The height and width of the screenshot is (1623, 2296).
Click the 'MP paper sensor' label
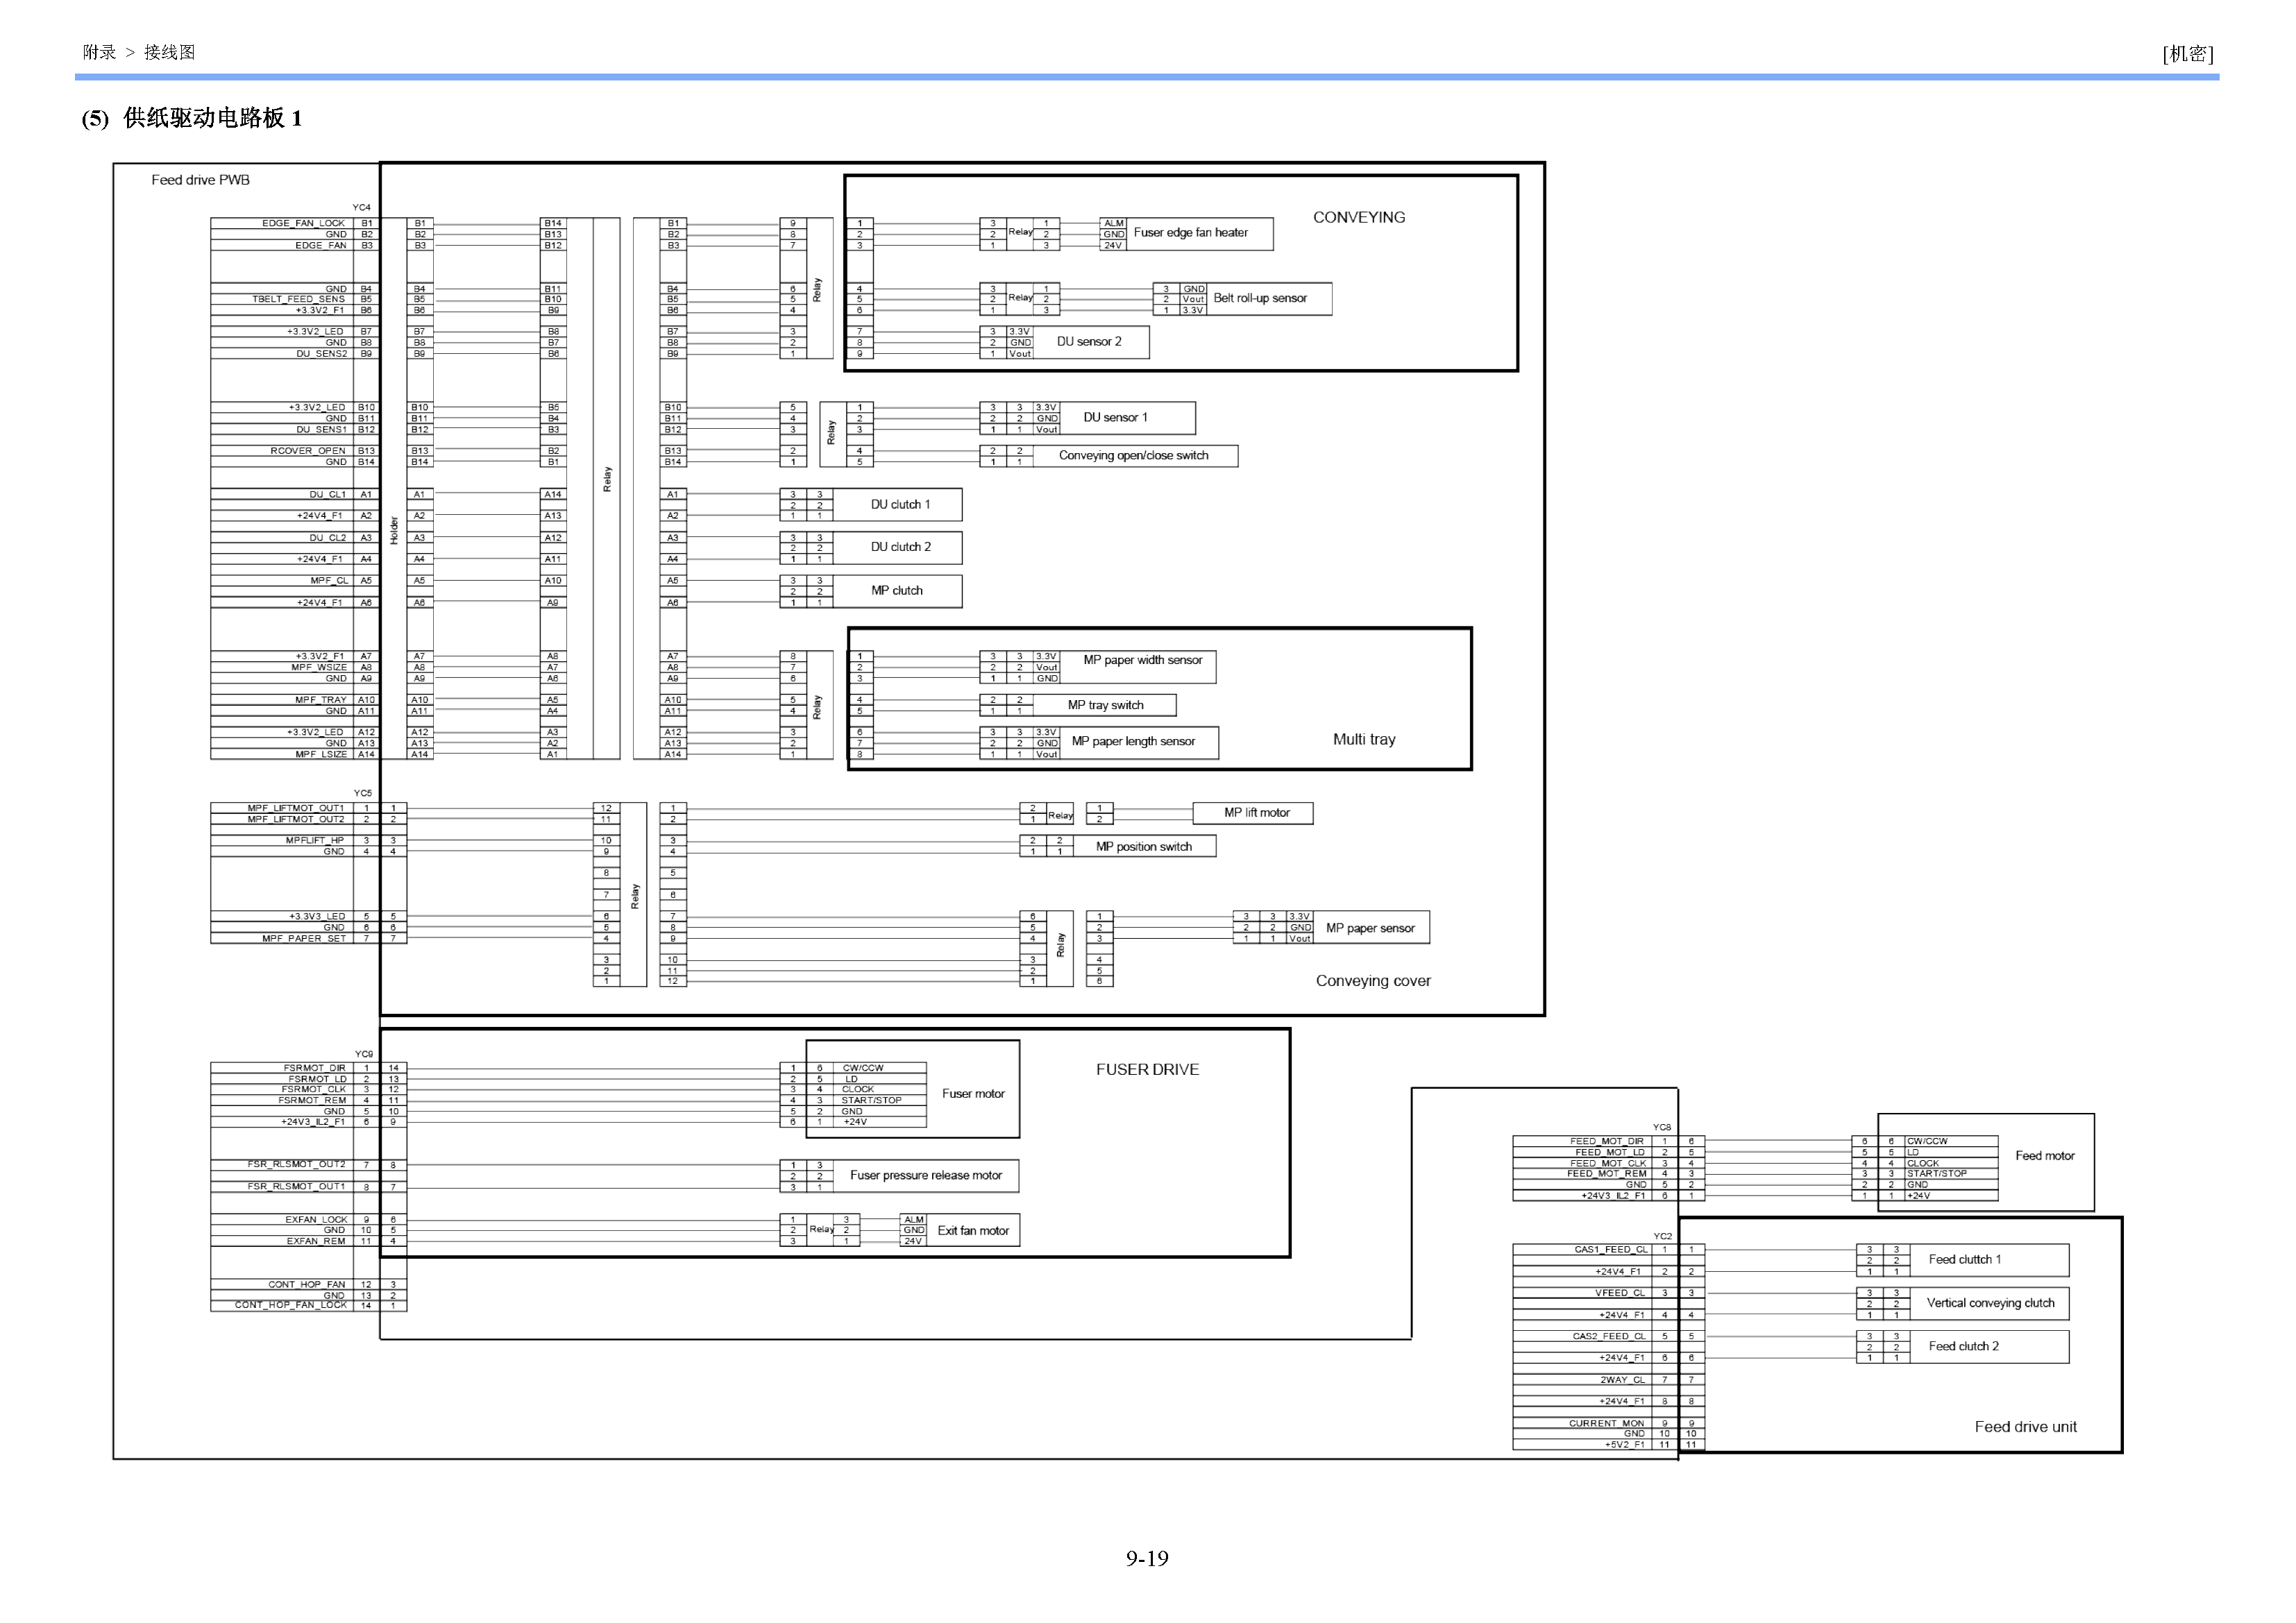[x=1370, y=929]
